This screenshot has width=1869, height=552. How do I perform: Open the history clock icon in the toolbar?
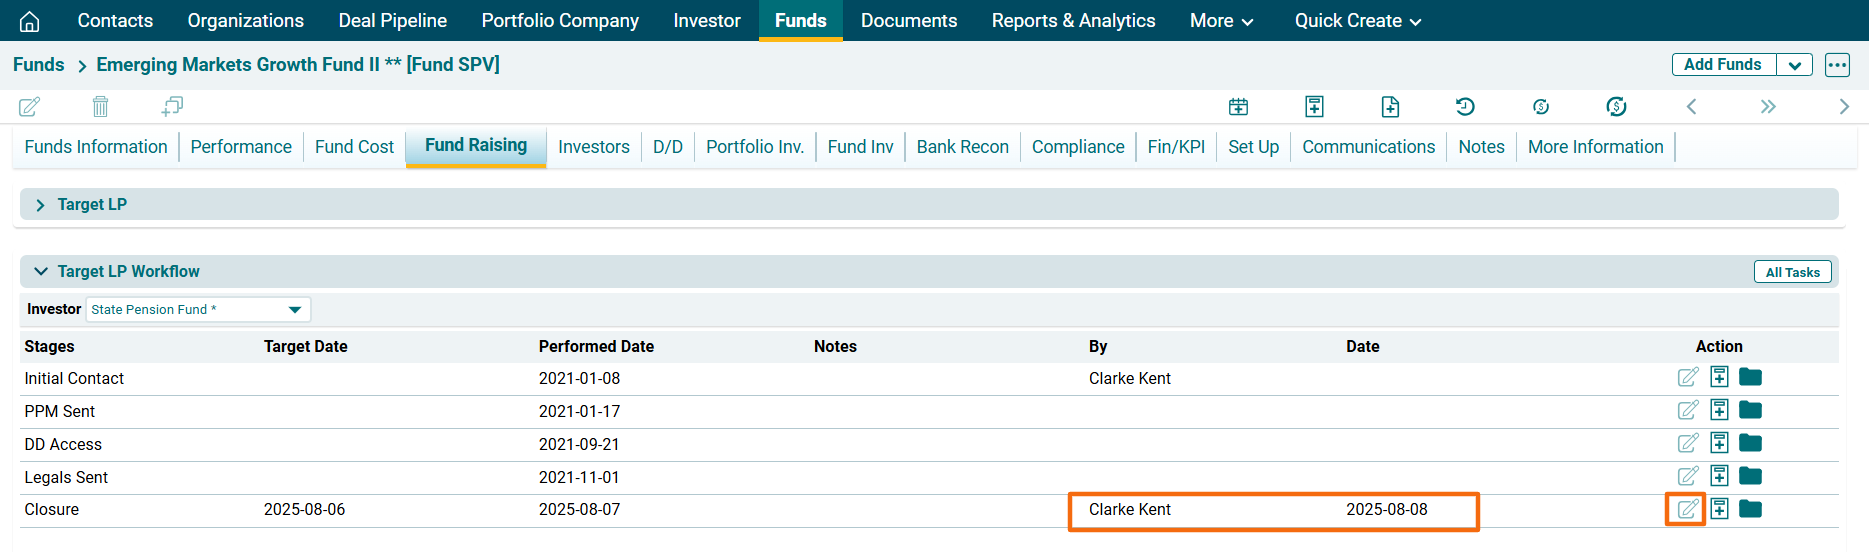tap(1465, 106)
